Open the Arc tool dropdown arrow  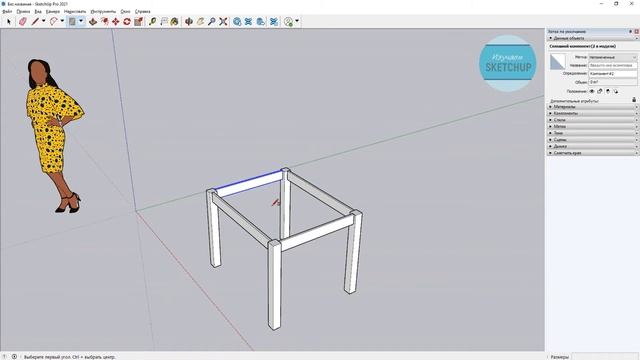coord(62,21)
